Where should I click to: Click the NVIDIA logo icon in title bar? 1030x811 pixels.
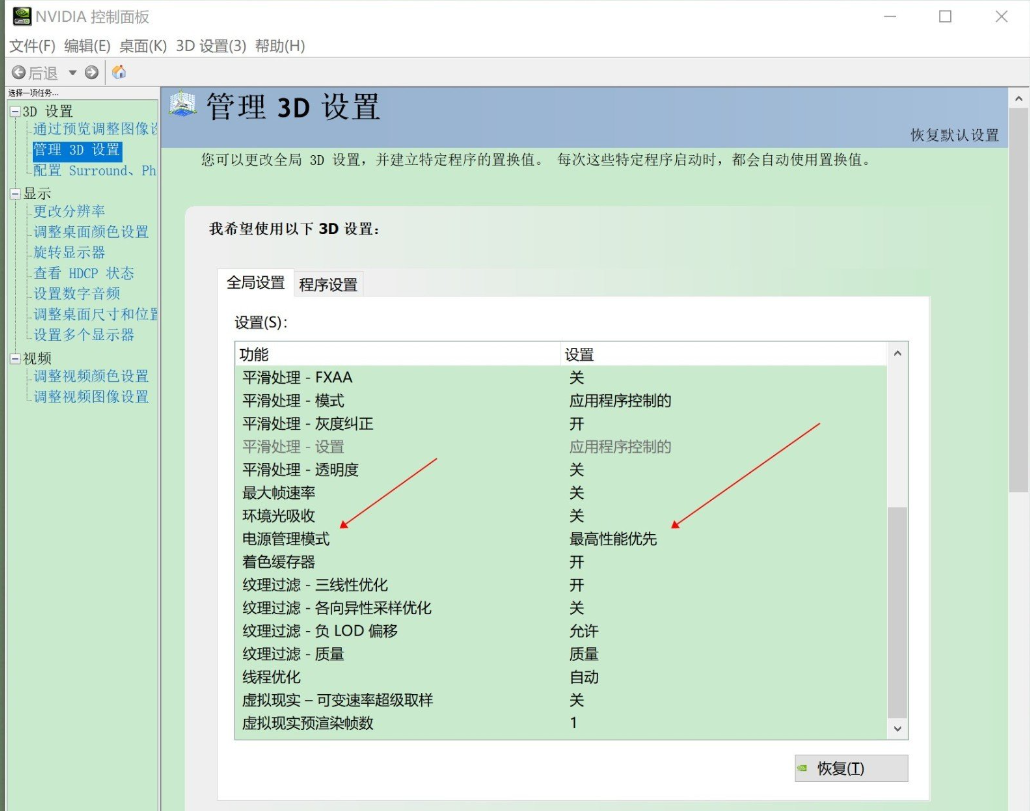(x=22, y=16)
